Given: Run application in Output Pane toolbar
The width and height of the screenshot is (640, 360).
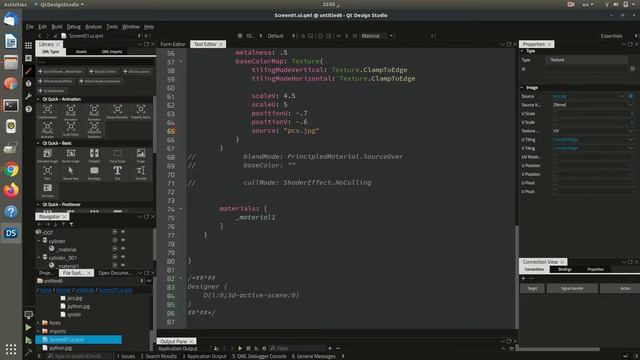Looking at the screenshot, I should coord(240,349).
